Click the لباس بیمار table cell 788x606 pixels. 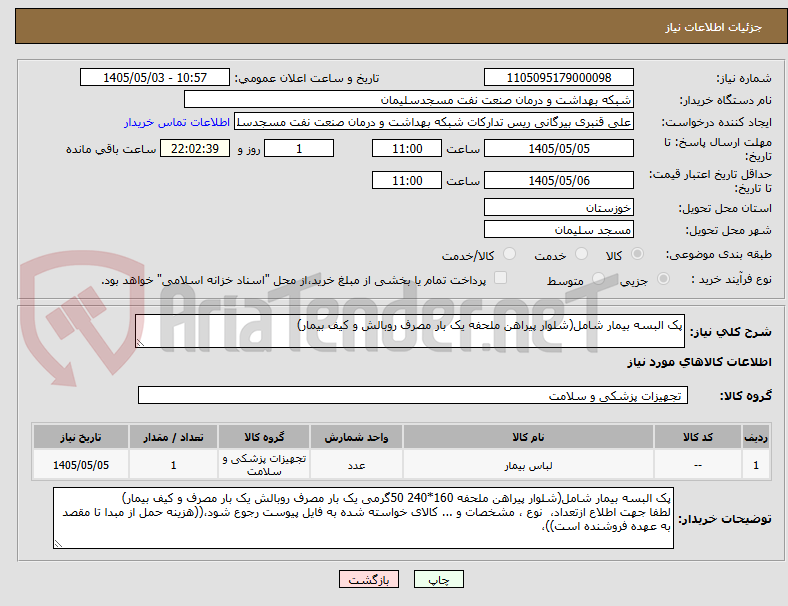[528, 465]
